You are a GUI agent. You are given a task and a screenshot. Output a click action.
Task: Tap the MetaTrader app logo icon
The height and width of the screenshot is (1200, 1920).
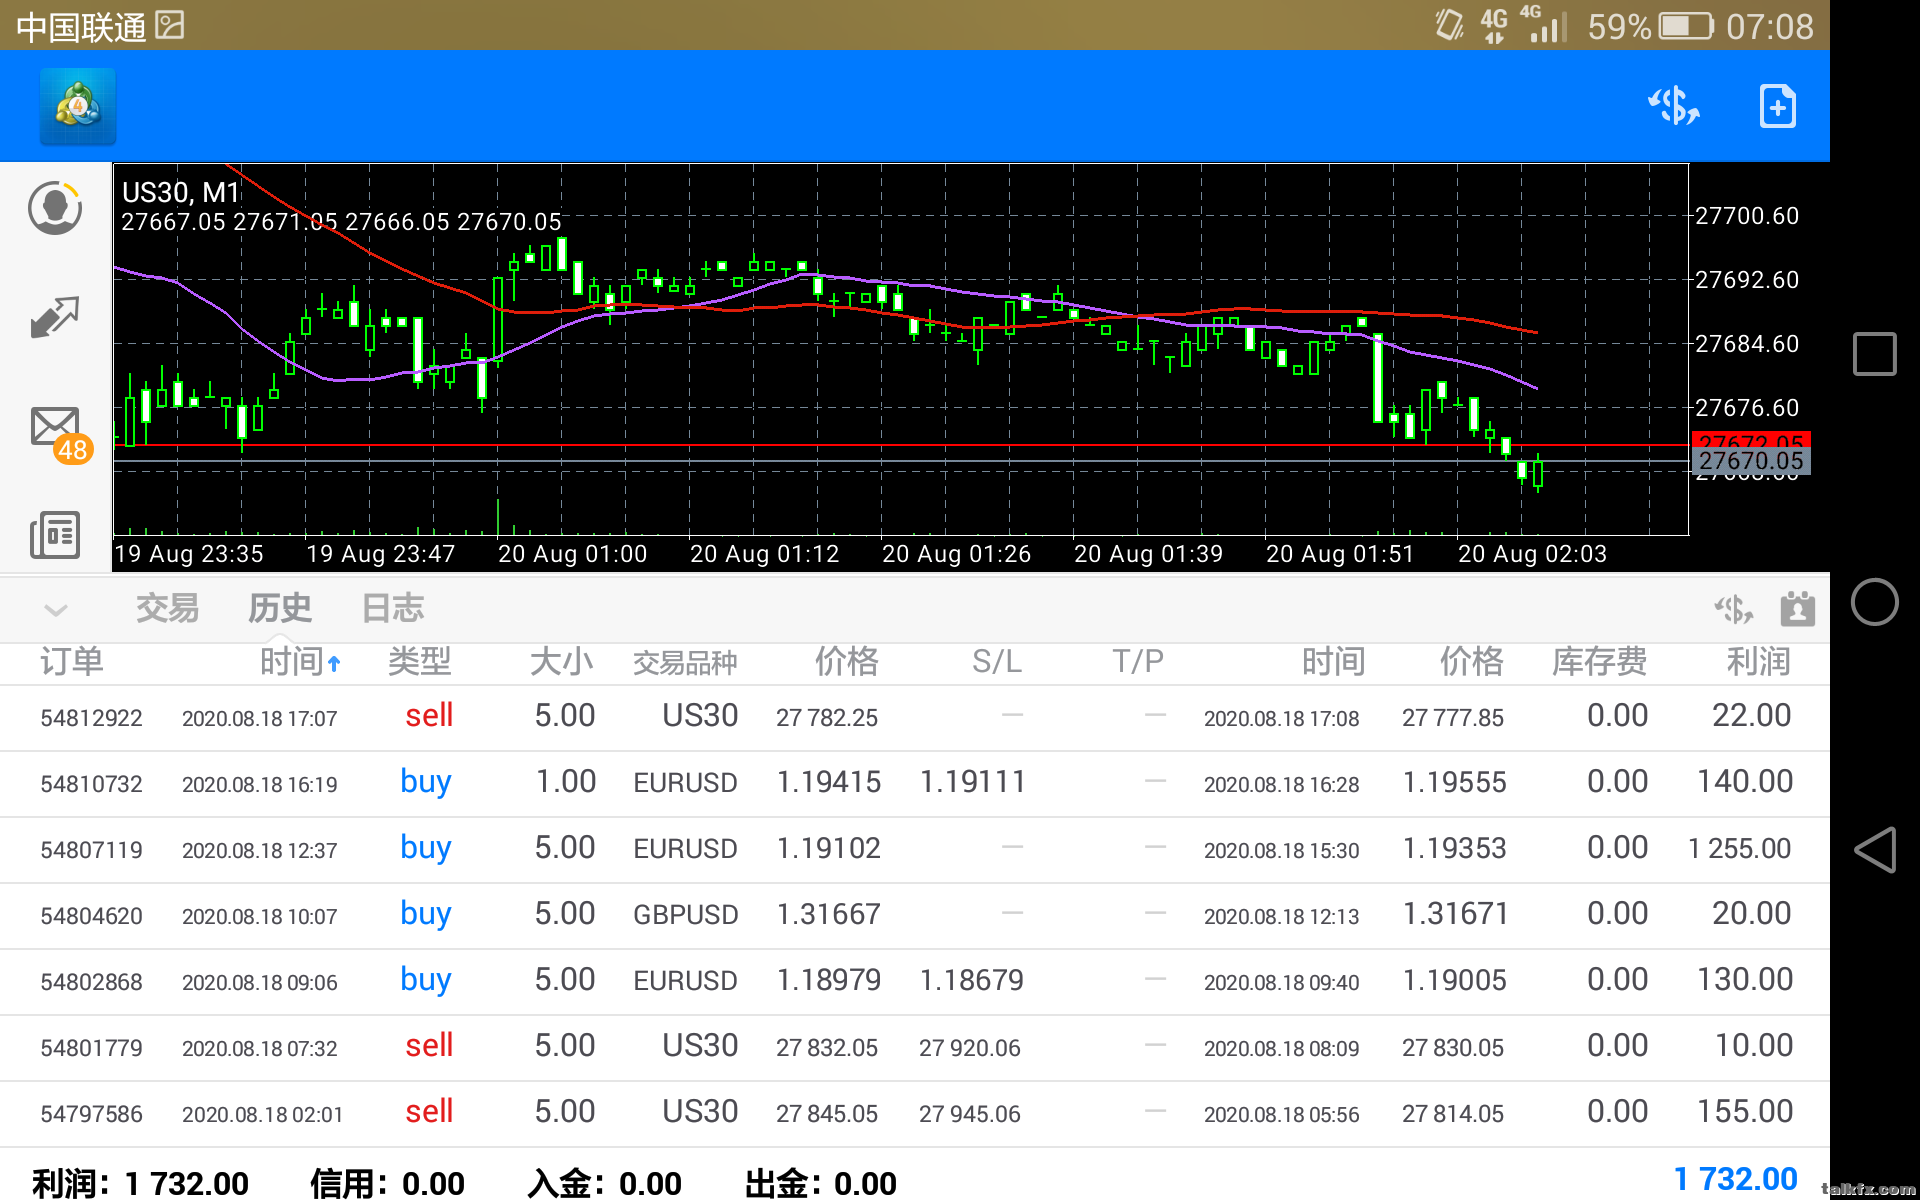click(x=78, y=106)
